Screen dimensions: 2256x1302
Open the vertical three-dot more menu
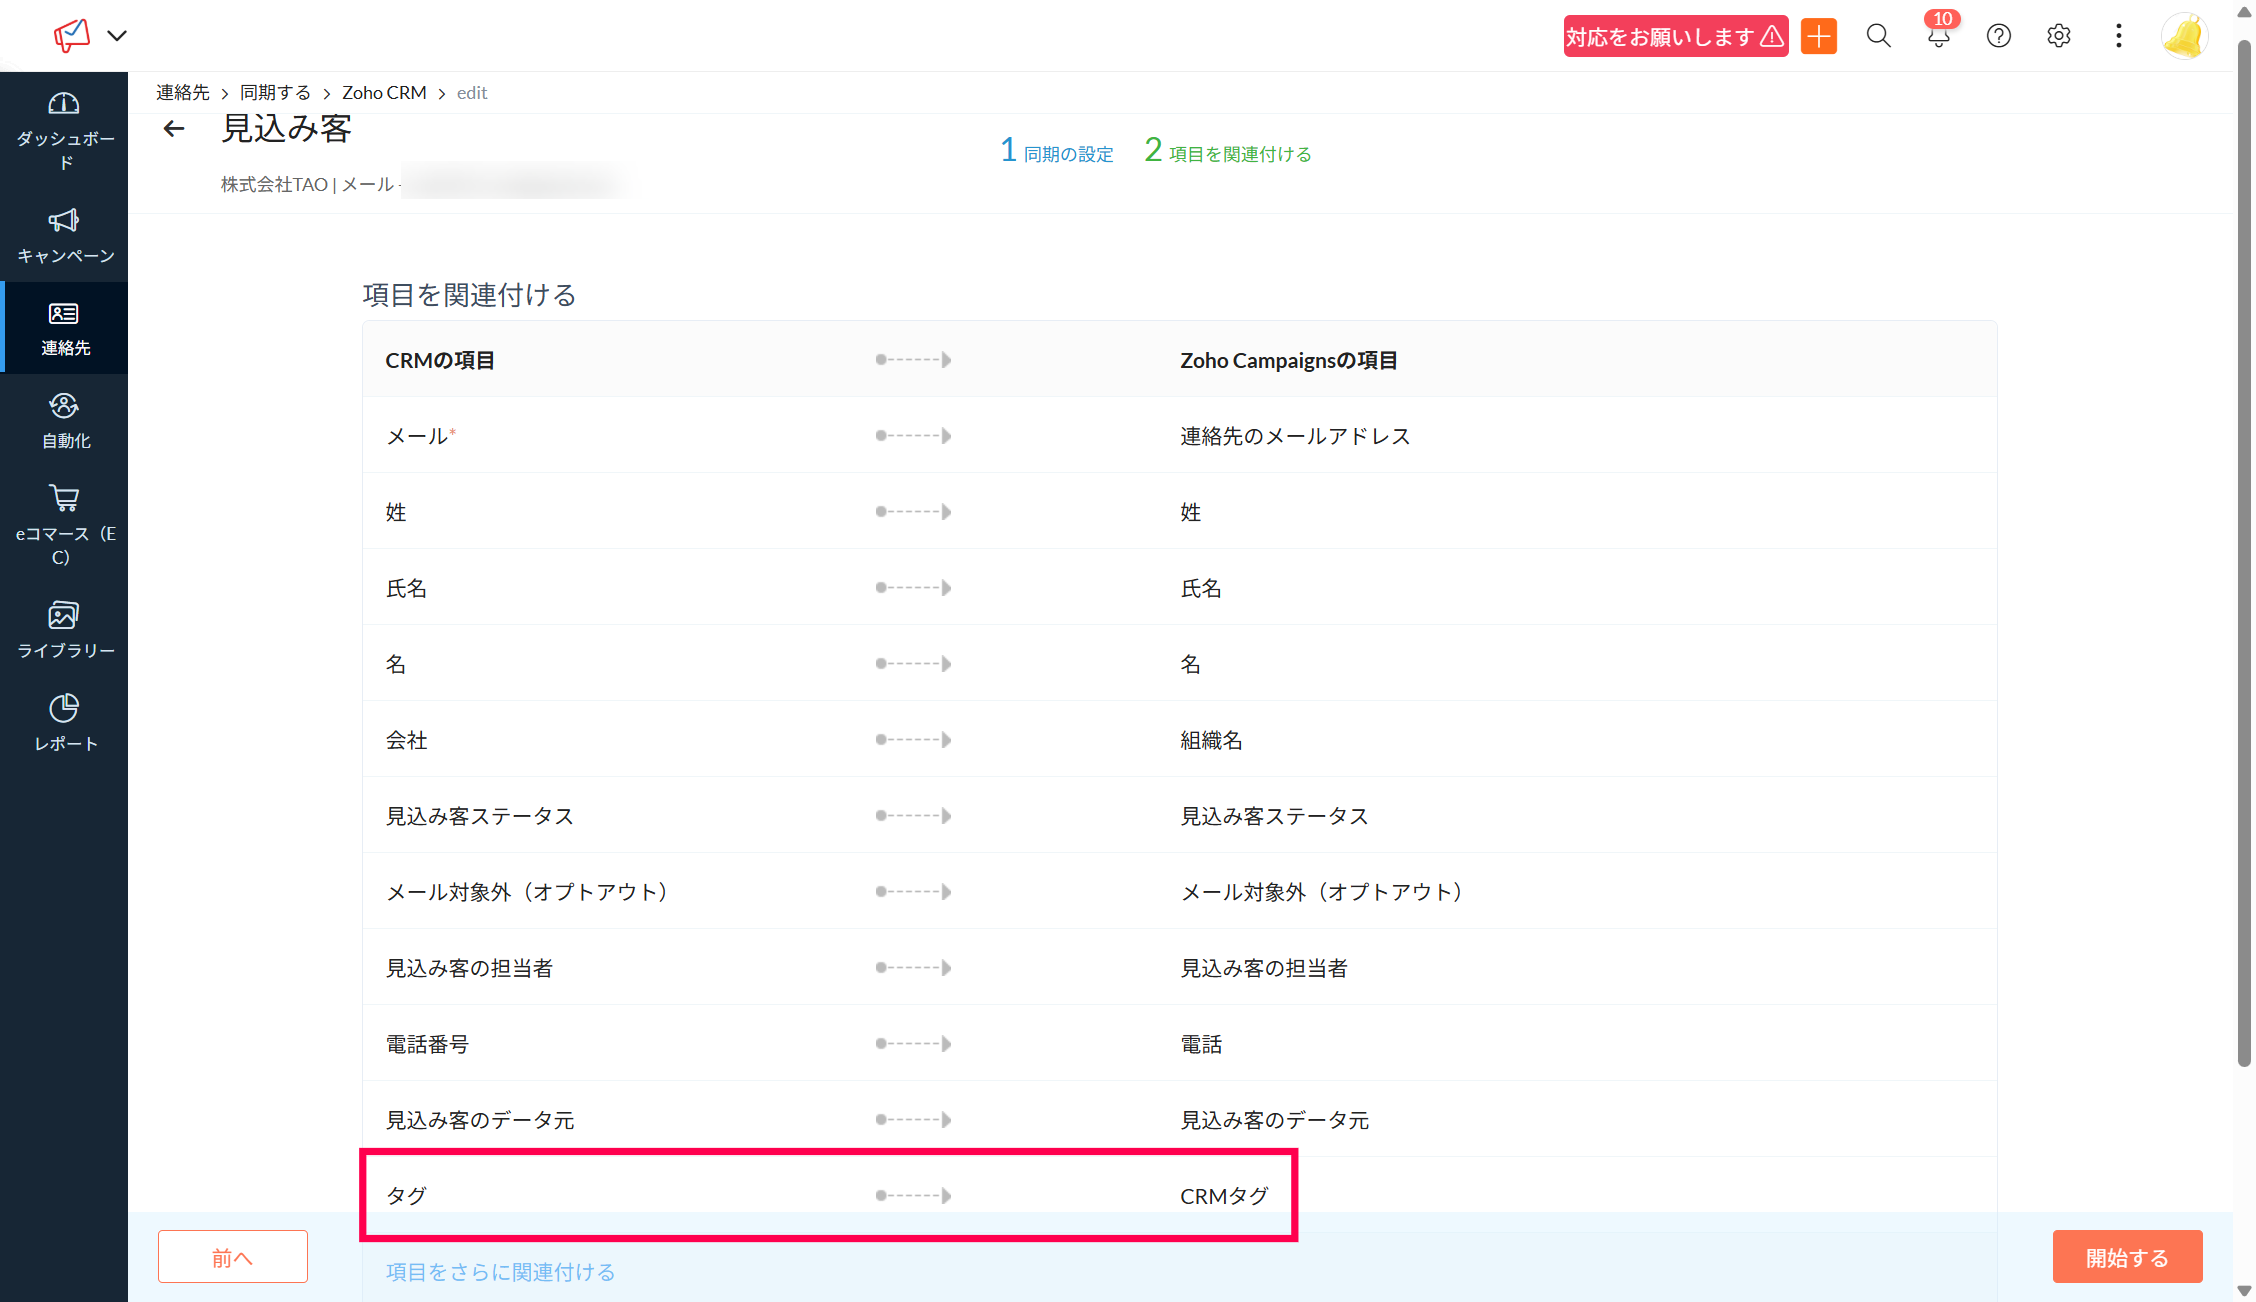2118,36
